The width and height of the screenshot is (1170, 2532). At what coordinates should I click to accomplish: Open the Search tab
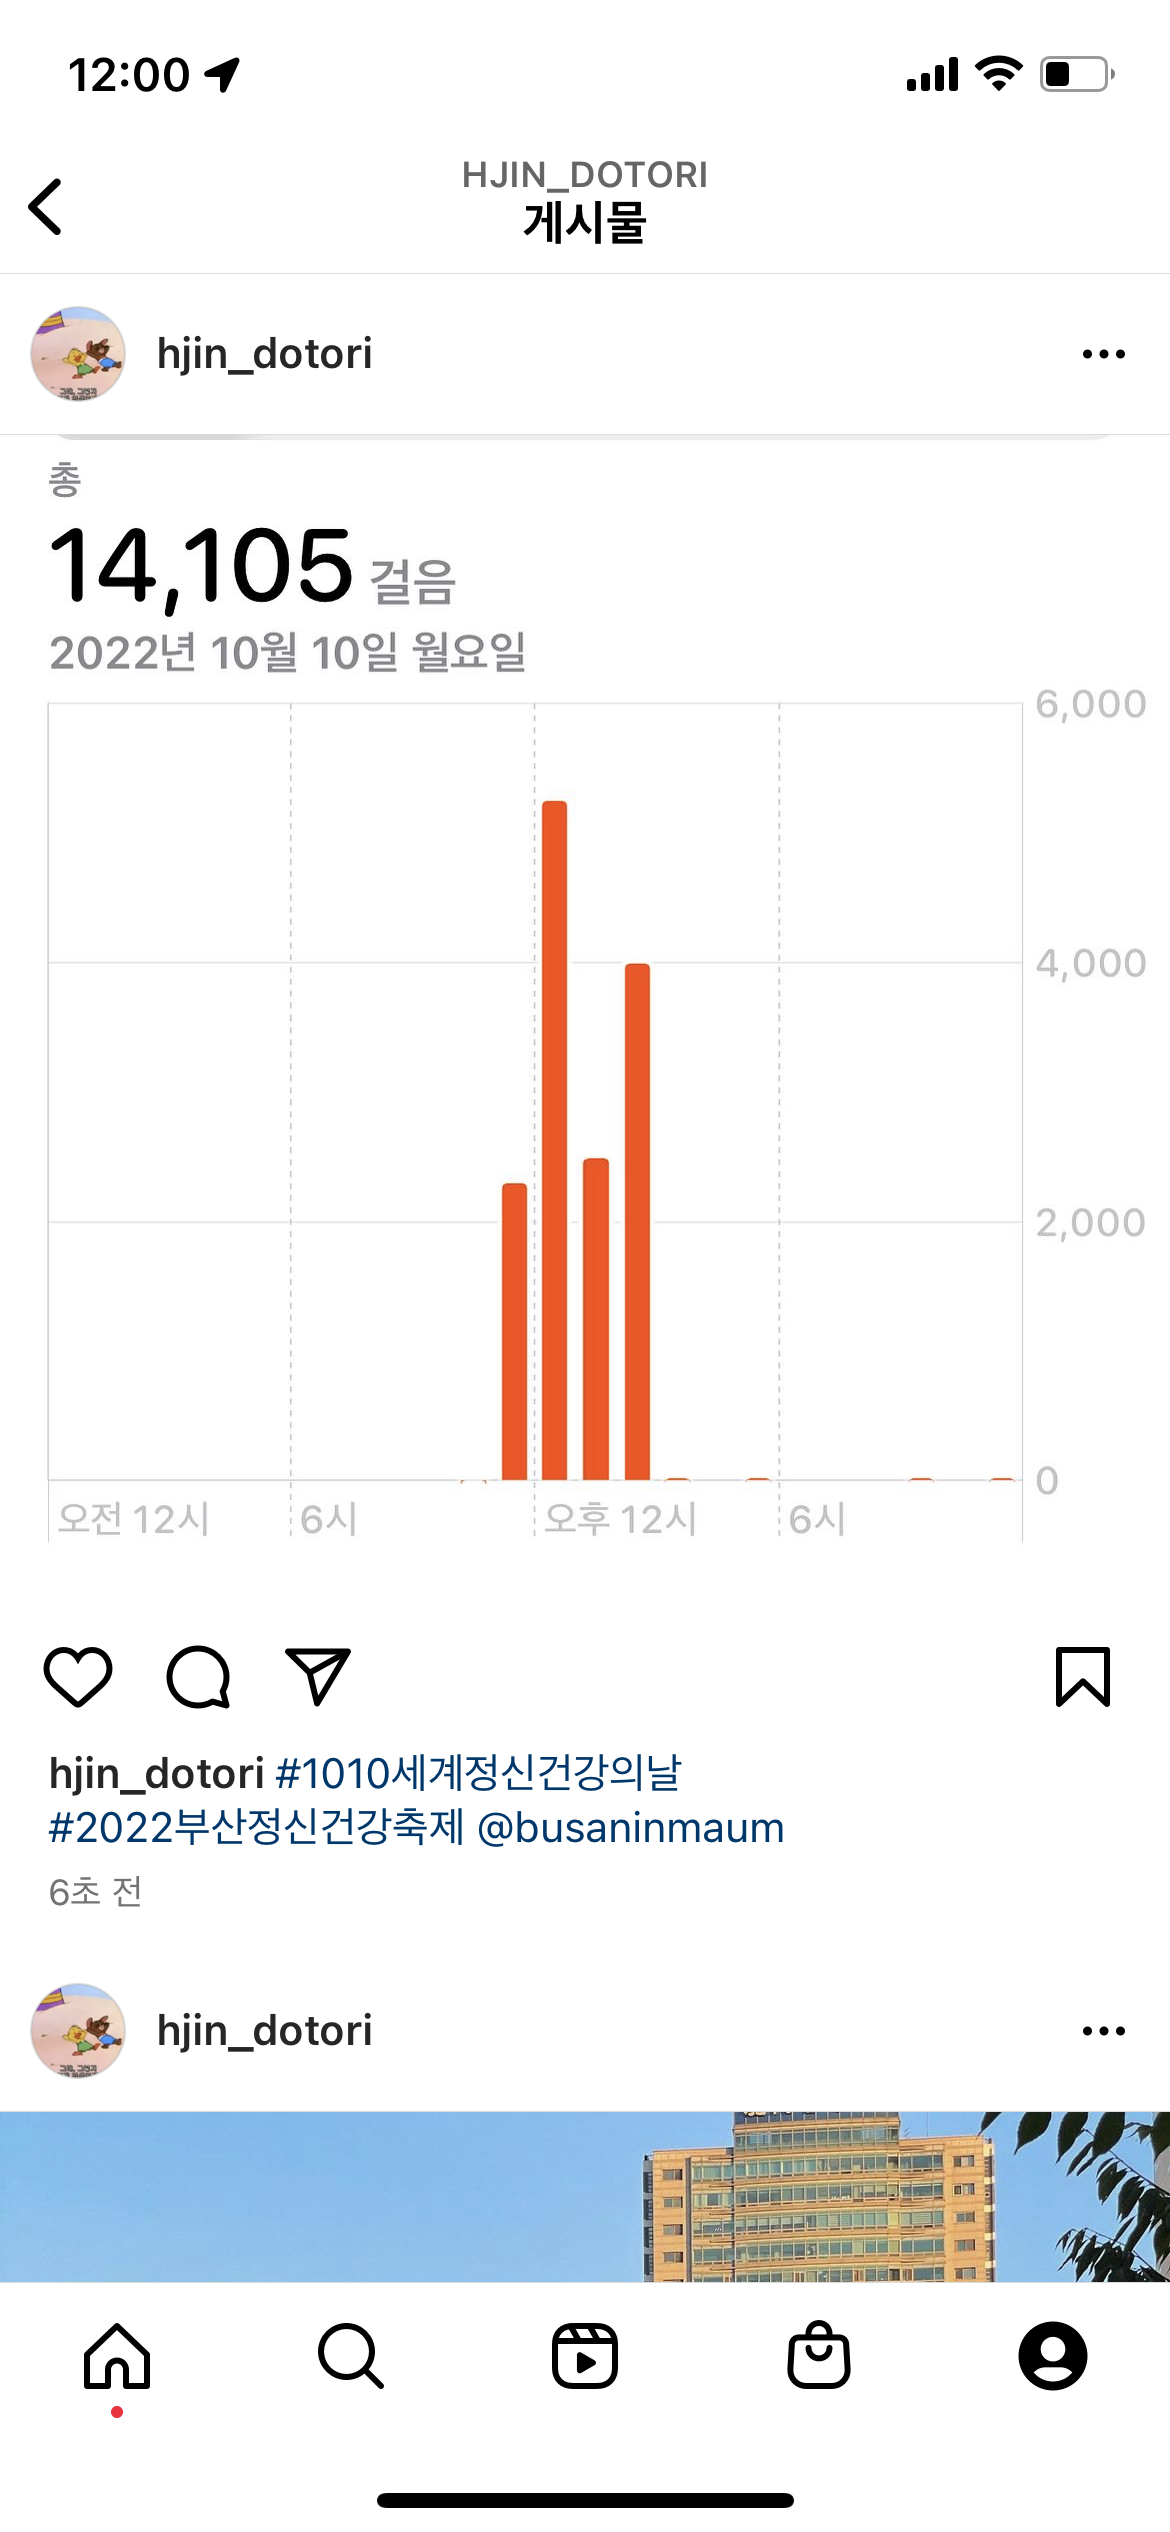350,2356
